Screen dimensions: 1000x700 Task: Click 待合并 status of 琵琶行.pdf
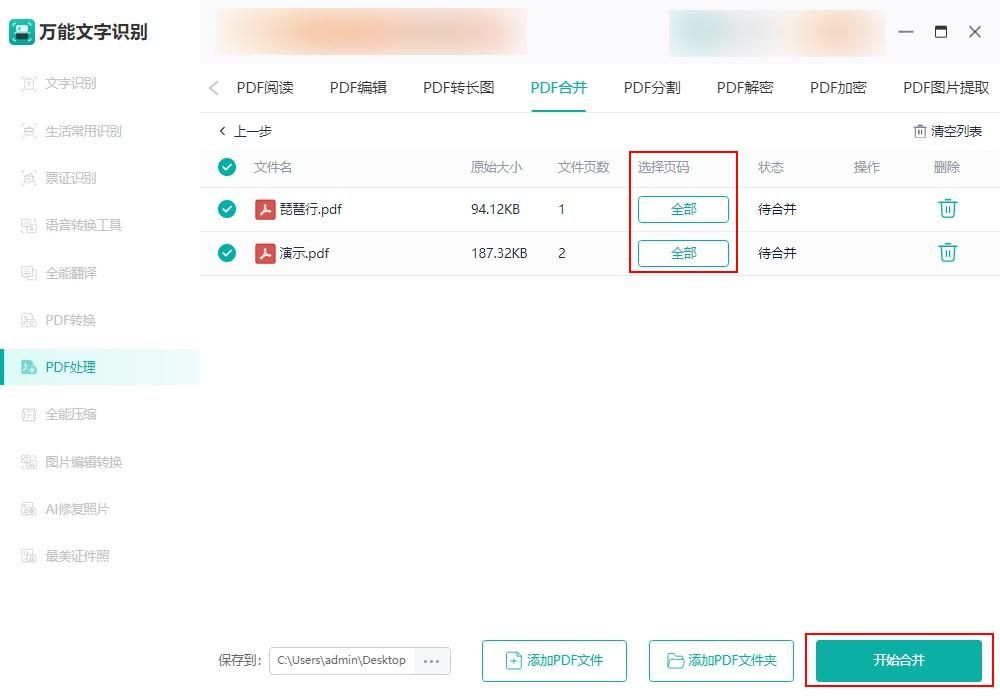777,209
